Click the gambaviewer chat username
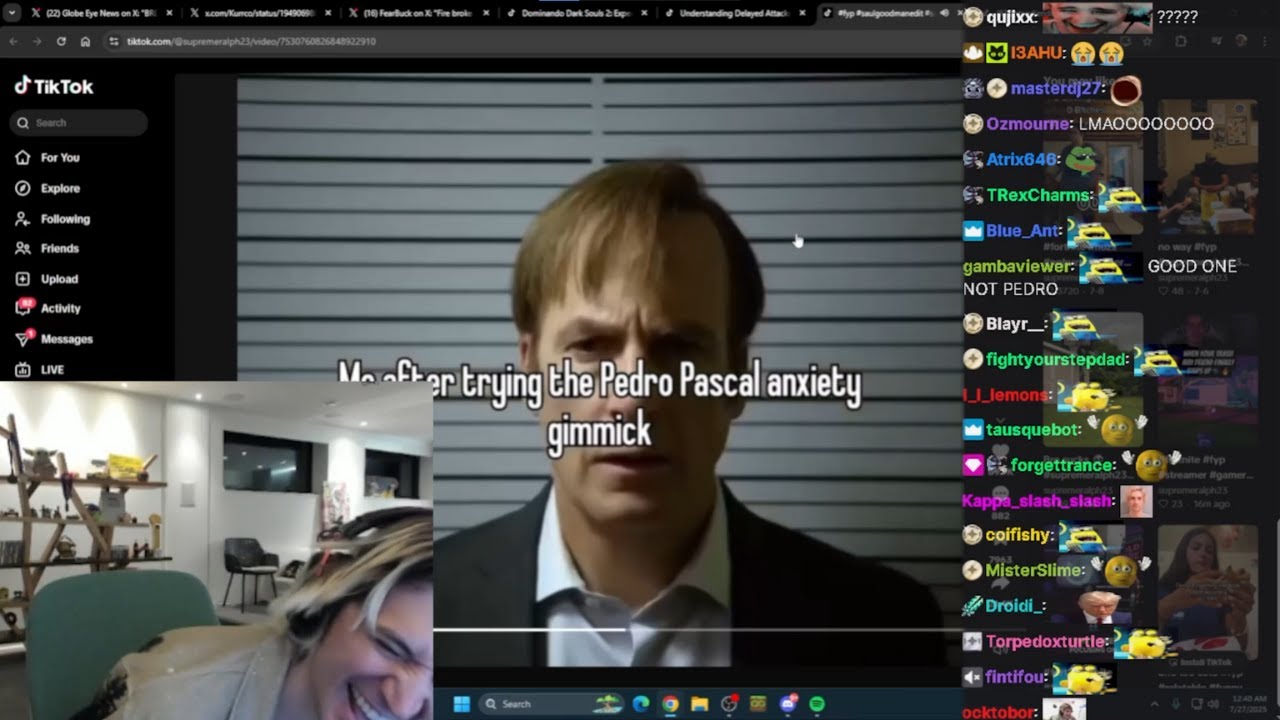The height and width of the screenshot is (720, 1280). click(x=1018, y=267)
